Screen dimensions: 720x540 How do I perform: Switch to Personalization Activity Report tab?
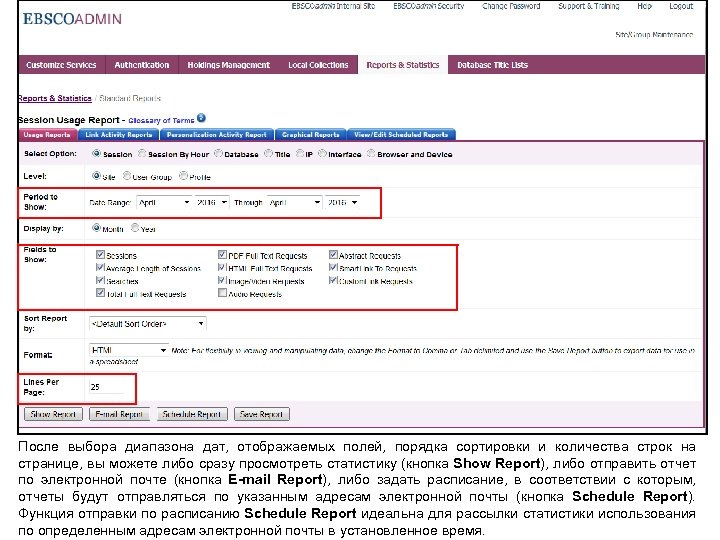click(x=217, y=135)
